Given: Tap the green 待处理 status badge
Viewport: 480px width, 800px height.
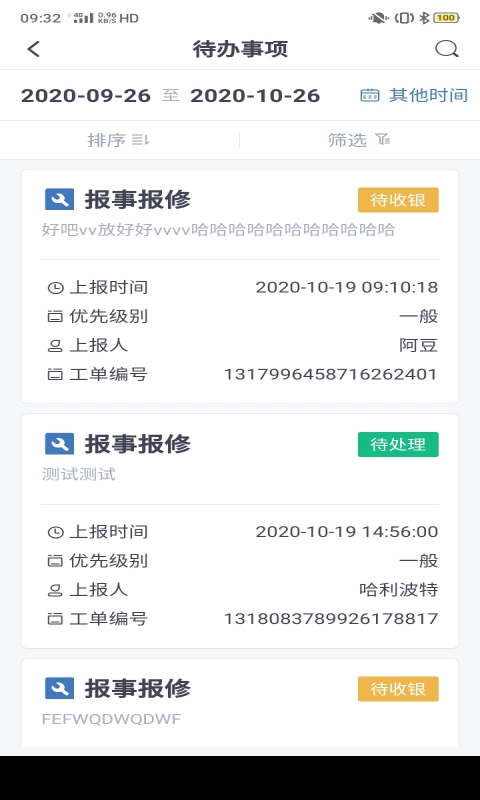Looking at the screenshot, I should click(398, 444).
